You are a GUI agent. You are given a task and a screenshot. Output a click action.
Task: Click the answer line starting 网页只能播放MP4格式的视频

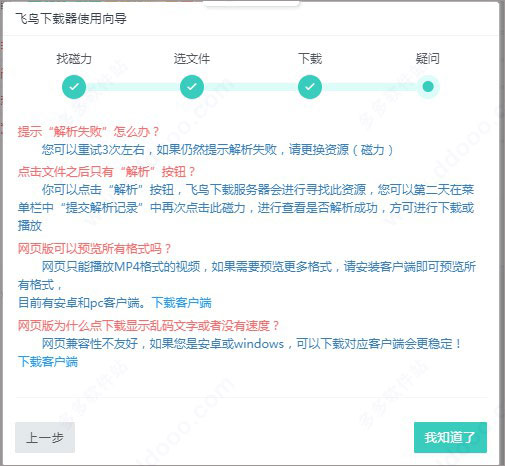point(259,267)
